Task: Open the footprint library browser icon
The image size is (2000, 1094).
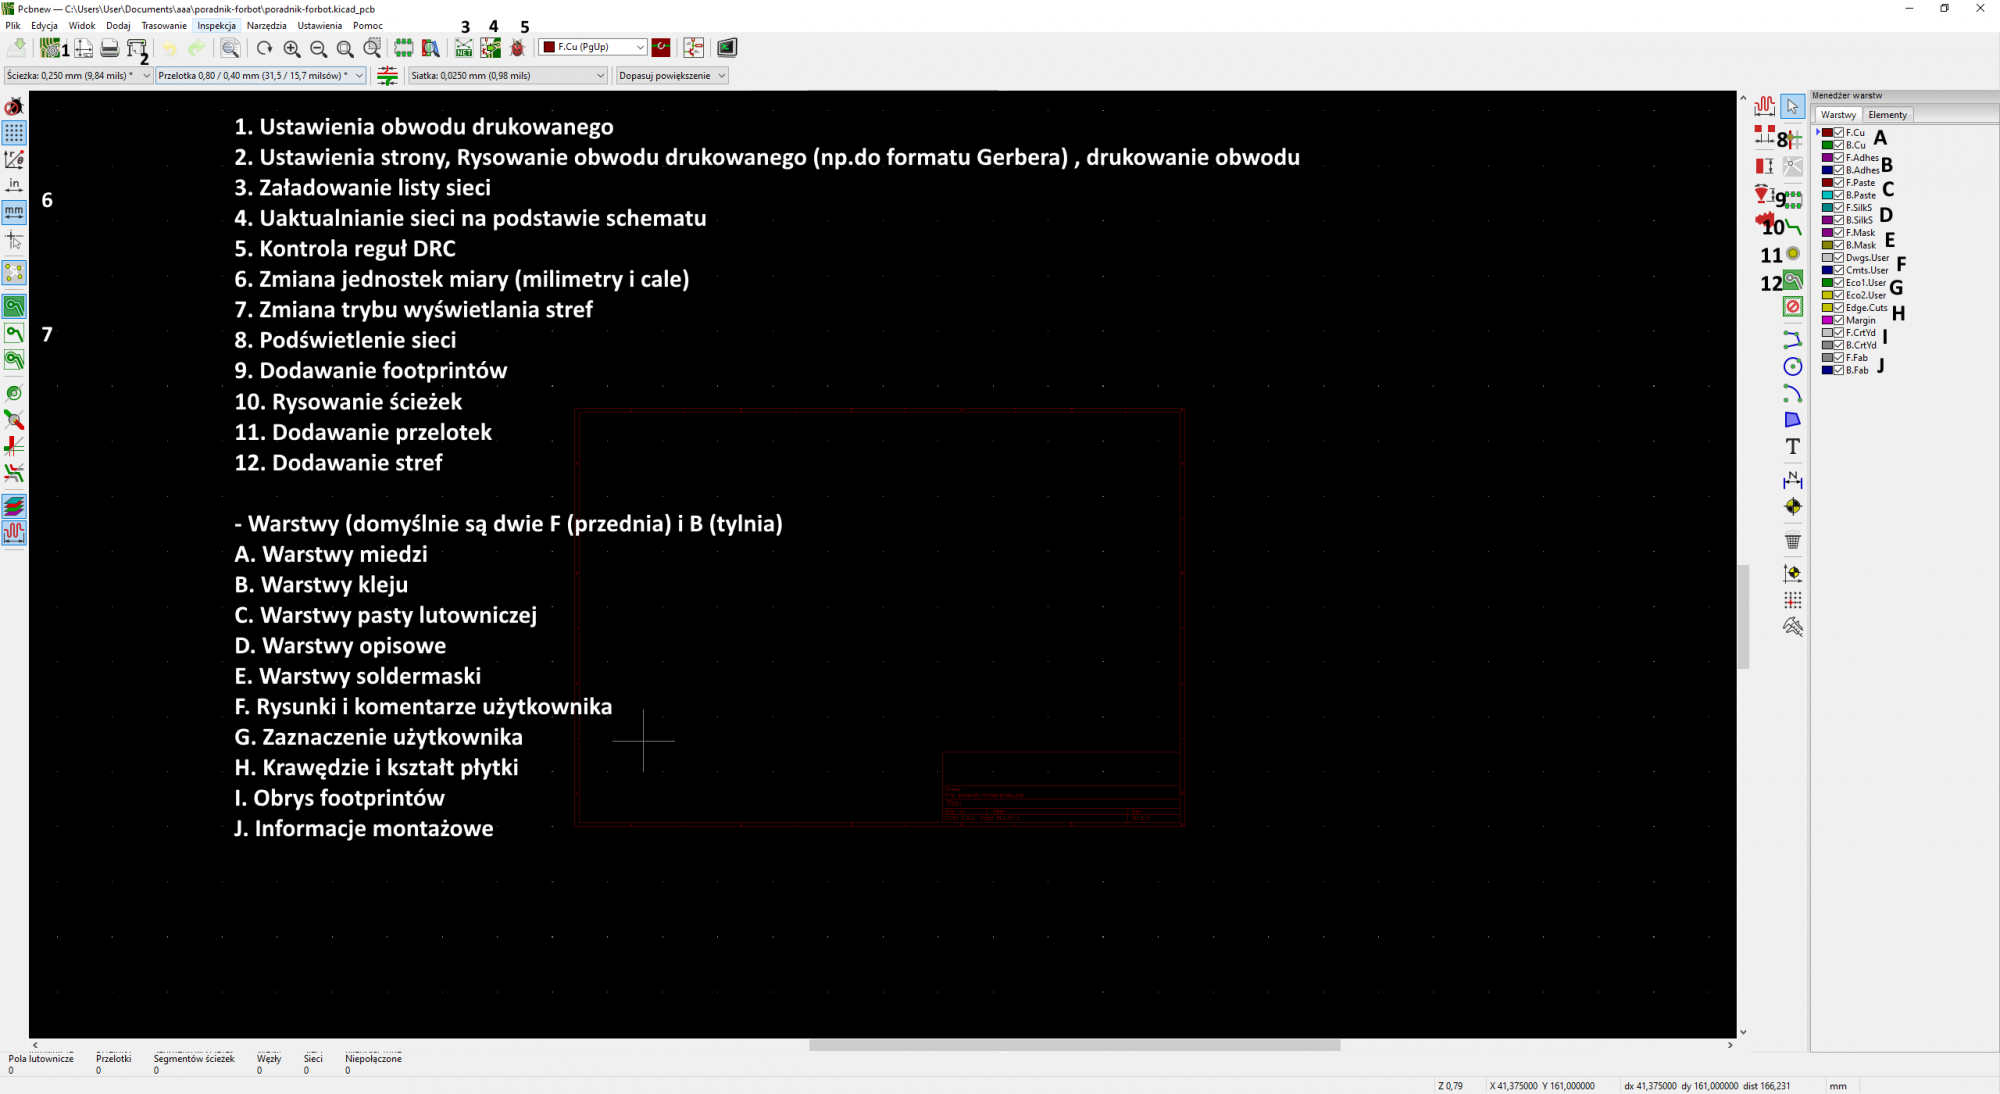Action: [x=431, y=47]
